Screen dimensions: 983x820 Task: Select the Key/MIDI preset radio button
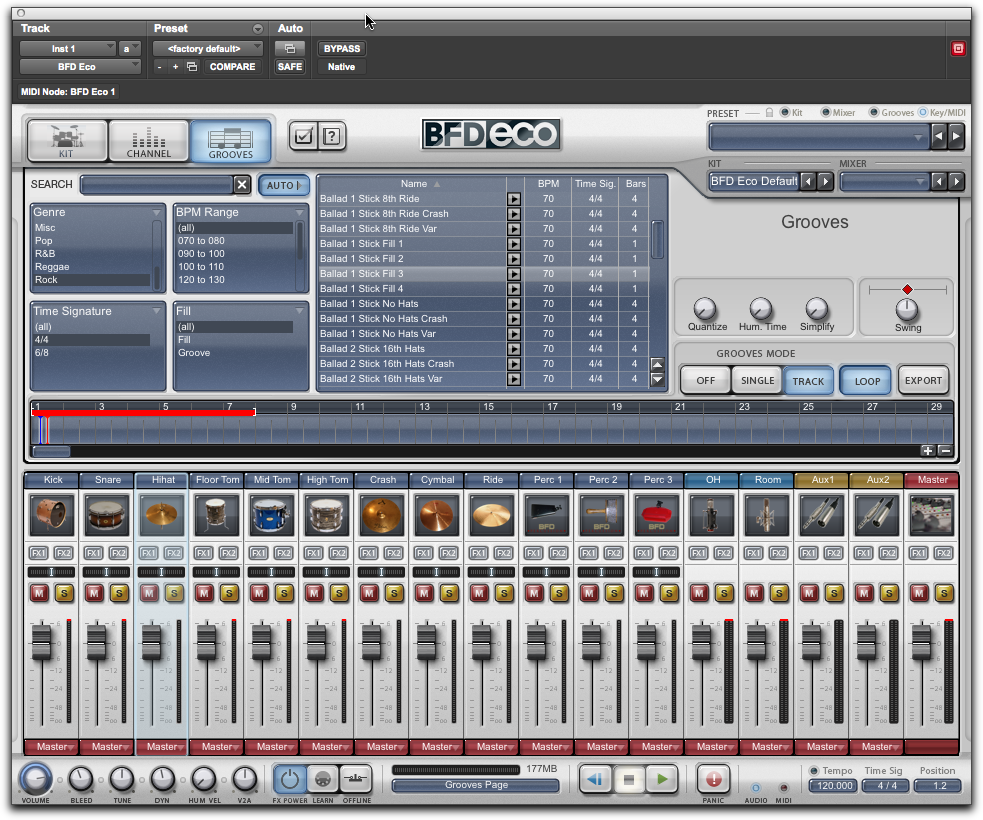pos(923,112)
